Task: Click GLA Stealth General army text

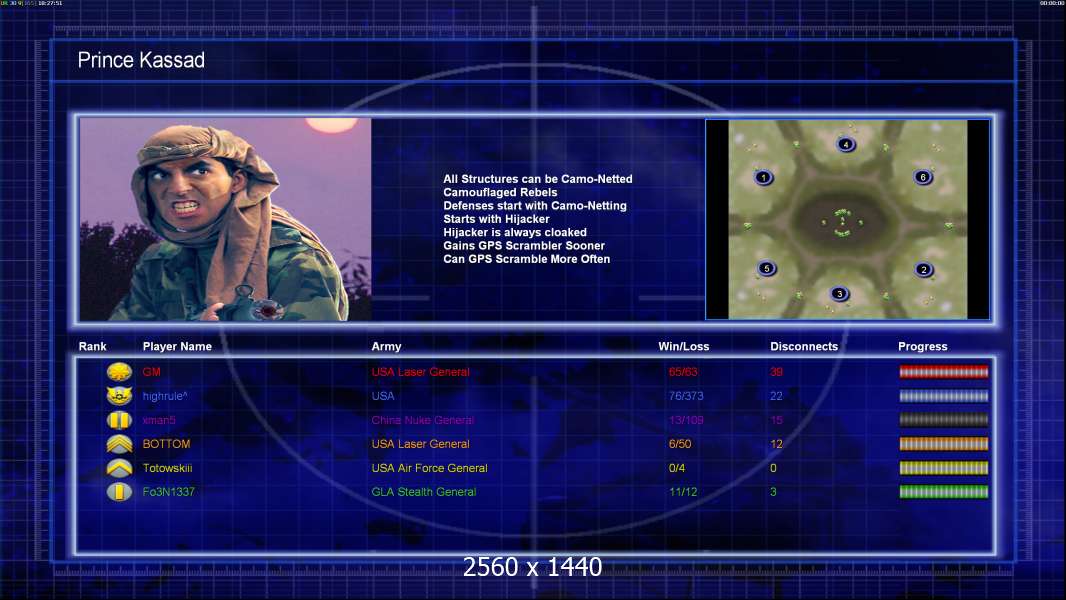Action: [x=424, y=492]
